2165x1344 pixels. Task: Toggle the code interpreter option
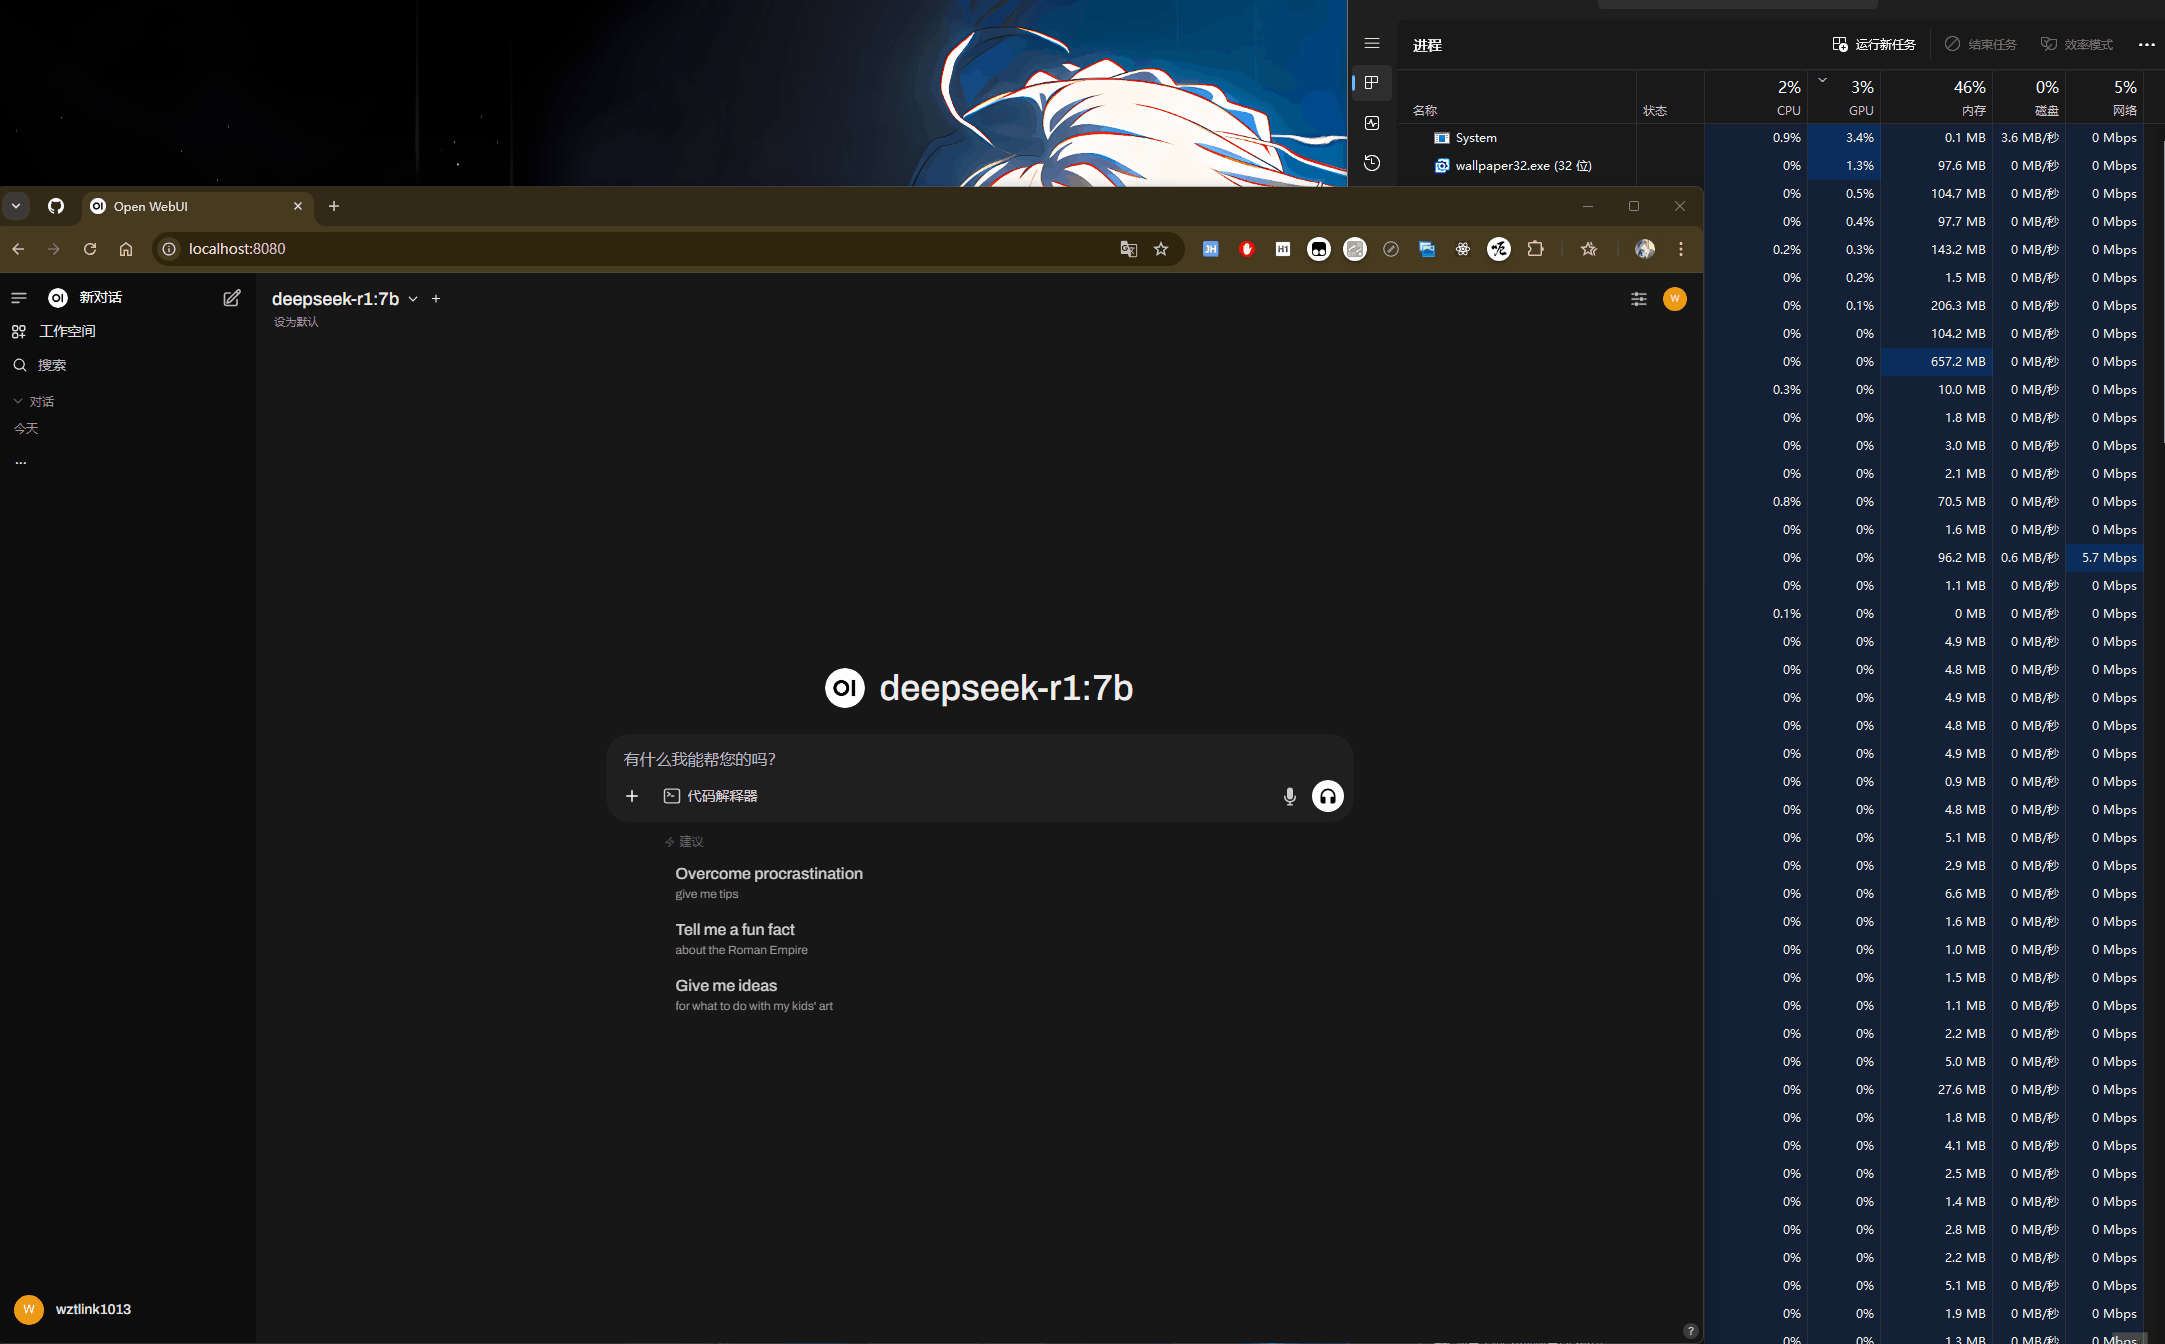point(710,796)
